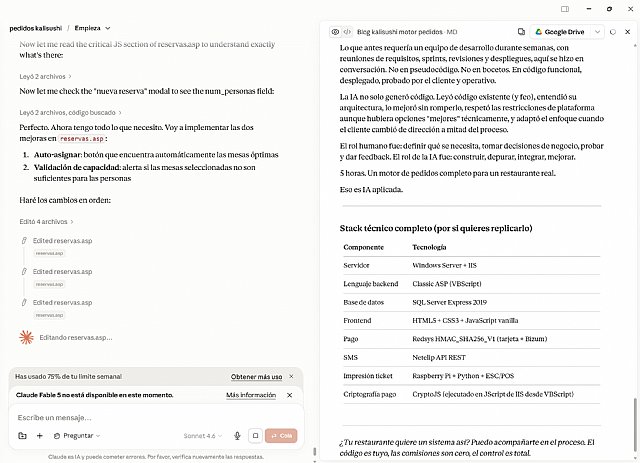
Task: Copy the artifact contents
Action: click(x=521, y=32)
